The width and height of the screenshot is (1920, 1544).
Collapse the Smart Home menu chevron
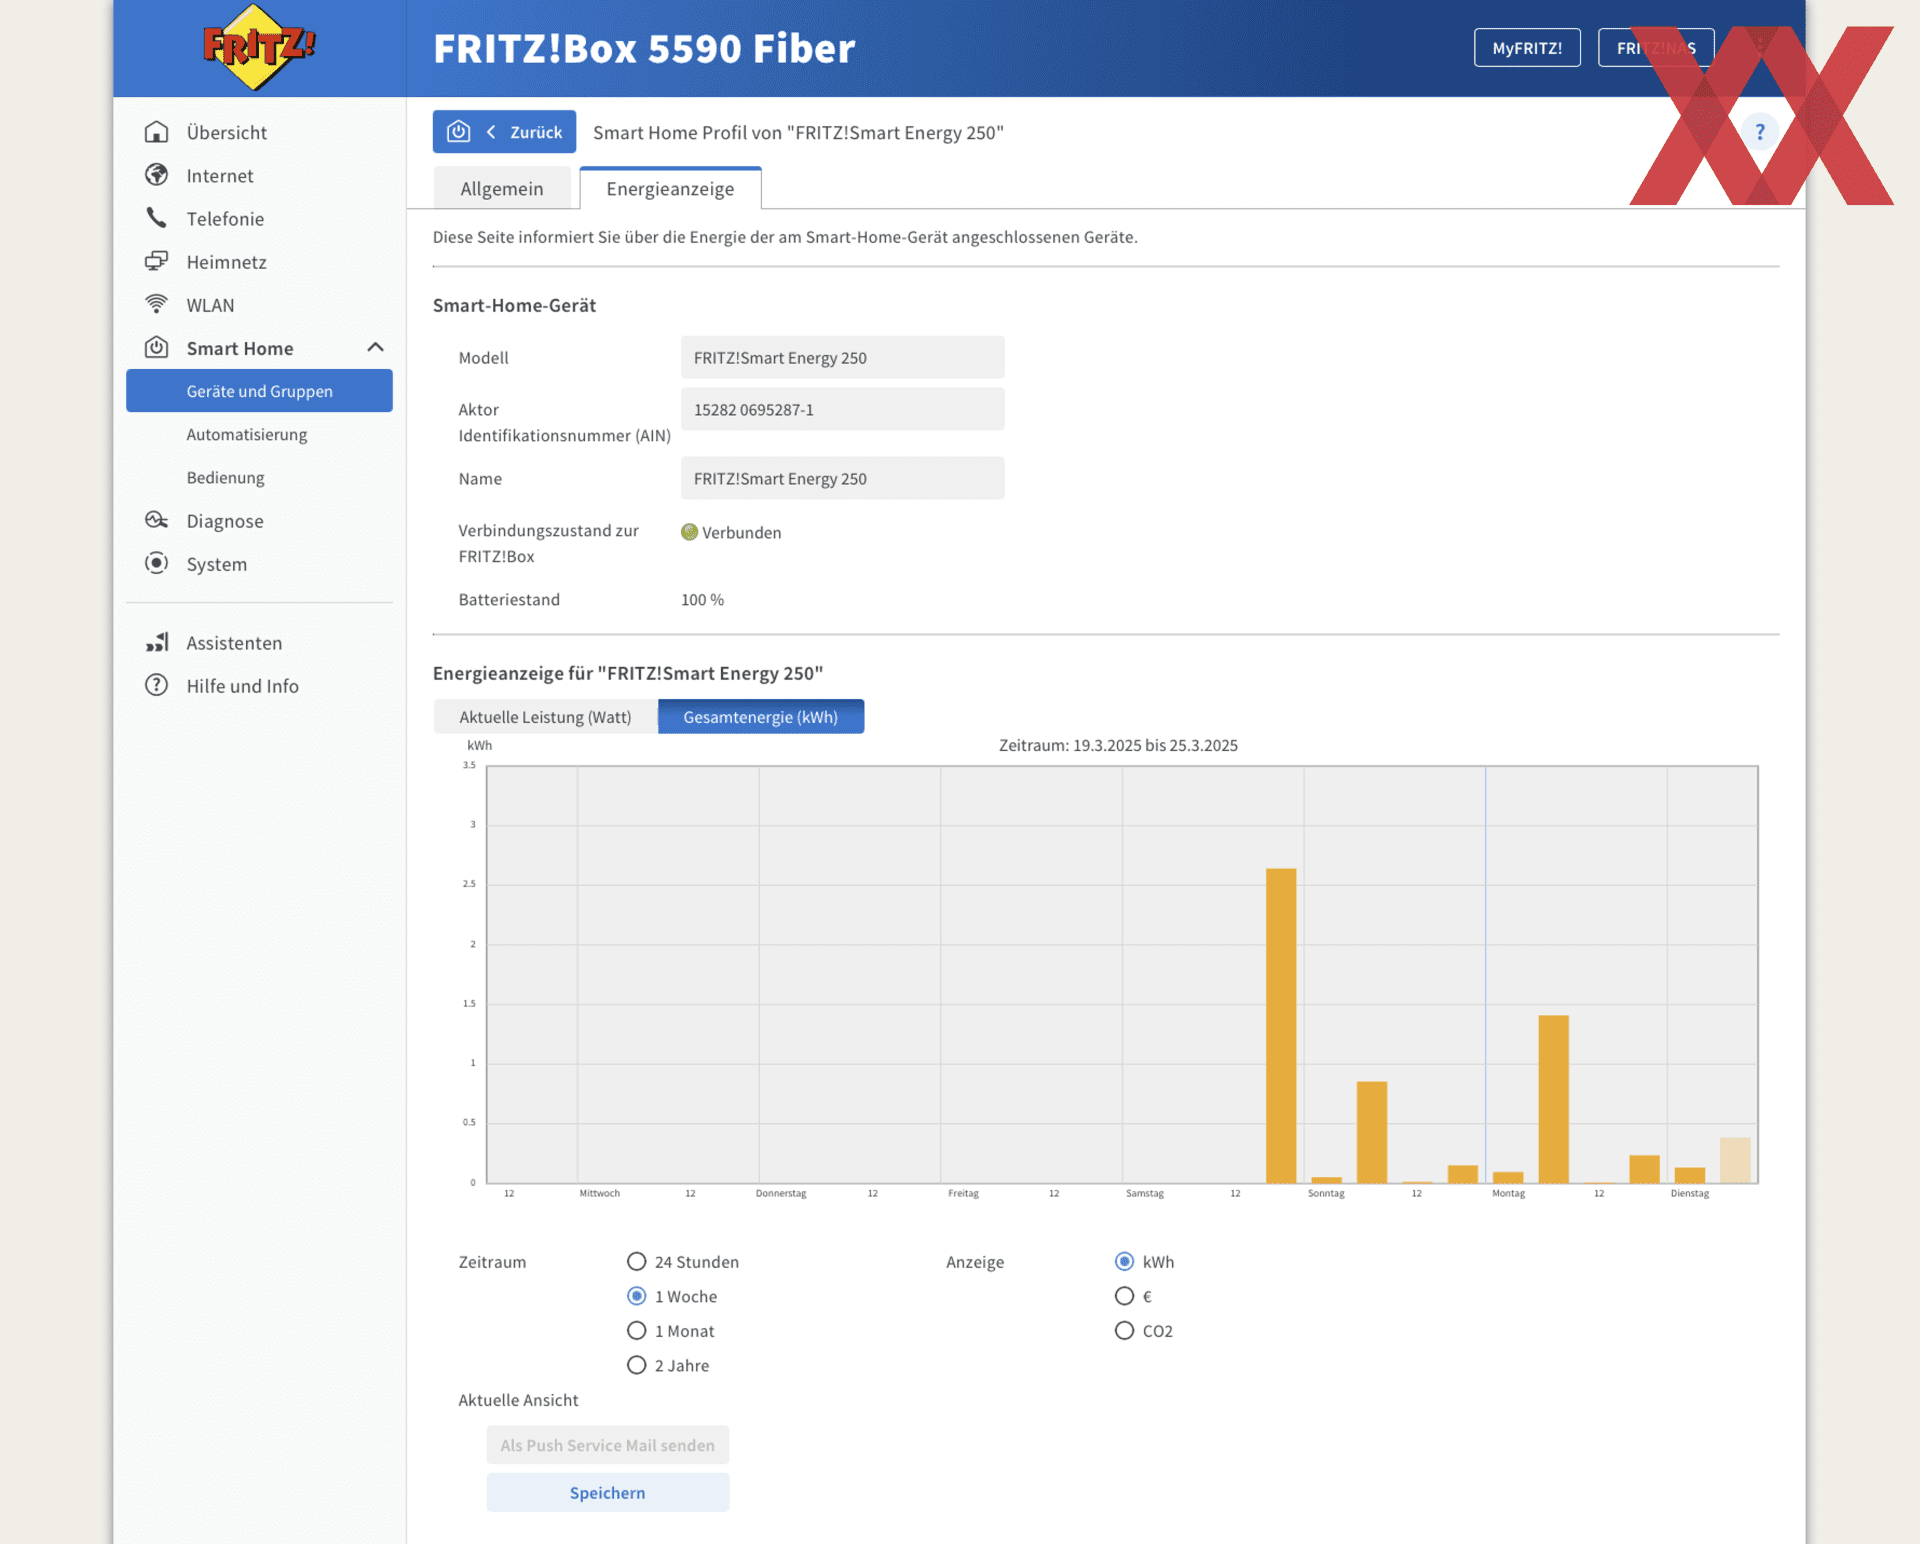[x=375, y=347]
